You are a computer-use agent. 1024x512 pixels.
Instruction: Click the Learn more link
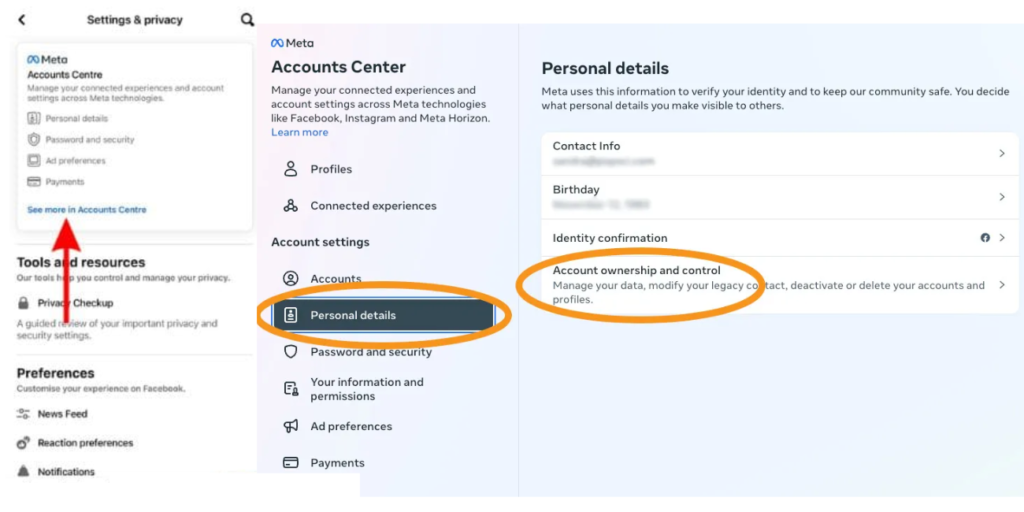[299, 132]
